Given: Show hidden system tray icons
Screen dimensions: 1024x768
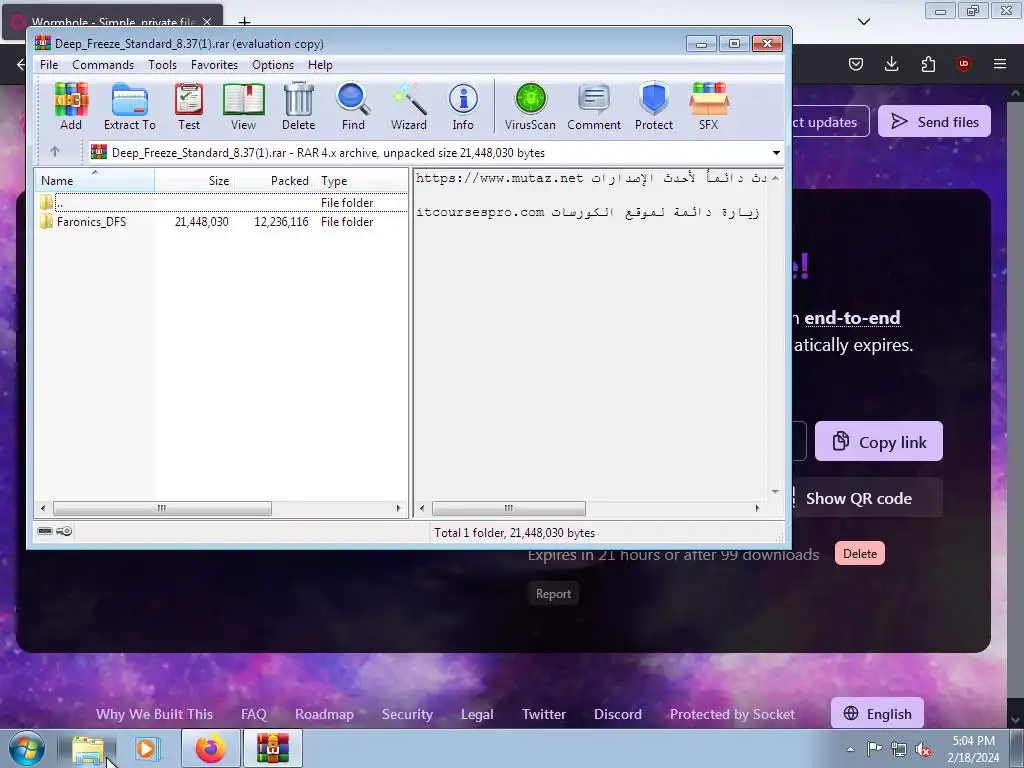Looking at the screenshot, I should click(850, 750).
